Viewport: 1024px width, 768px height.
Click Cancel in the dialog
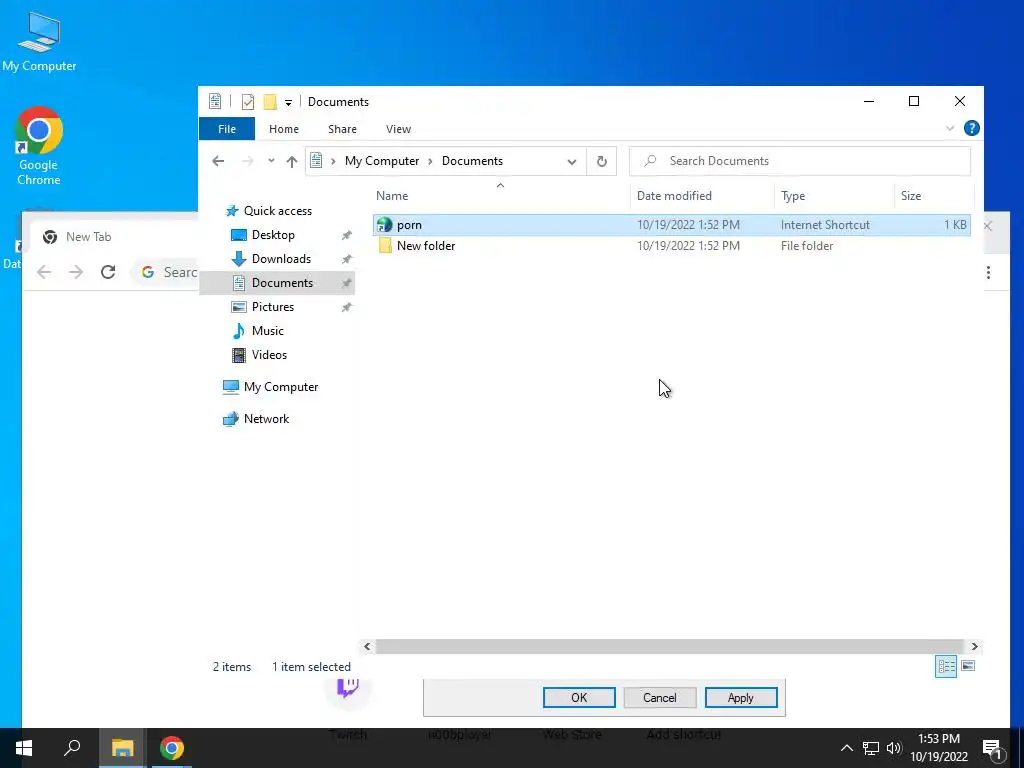(660, 697)
